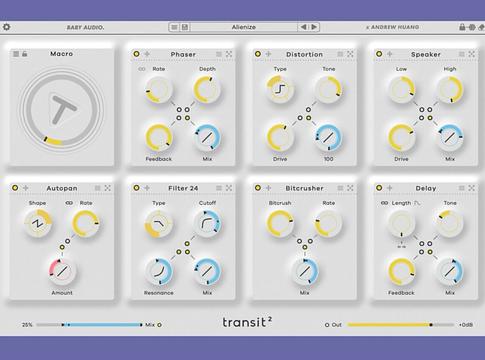Viewport: 485px width, 360px height.
Task: Click the Delay randomize cross icon
Action: (472, 188)
